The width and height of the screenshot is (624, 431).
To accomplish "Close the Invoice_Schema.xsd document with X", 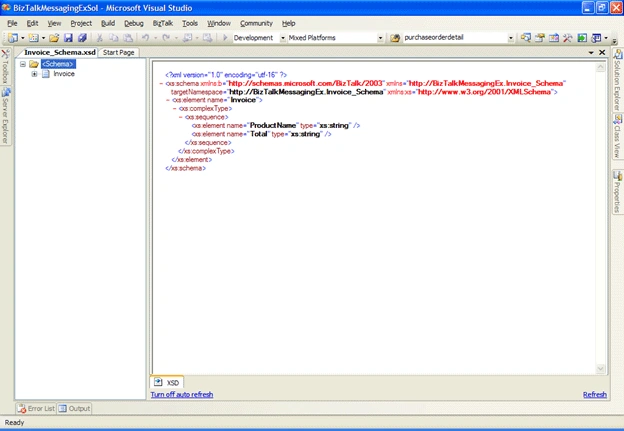I will 602,53.
